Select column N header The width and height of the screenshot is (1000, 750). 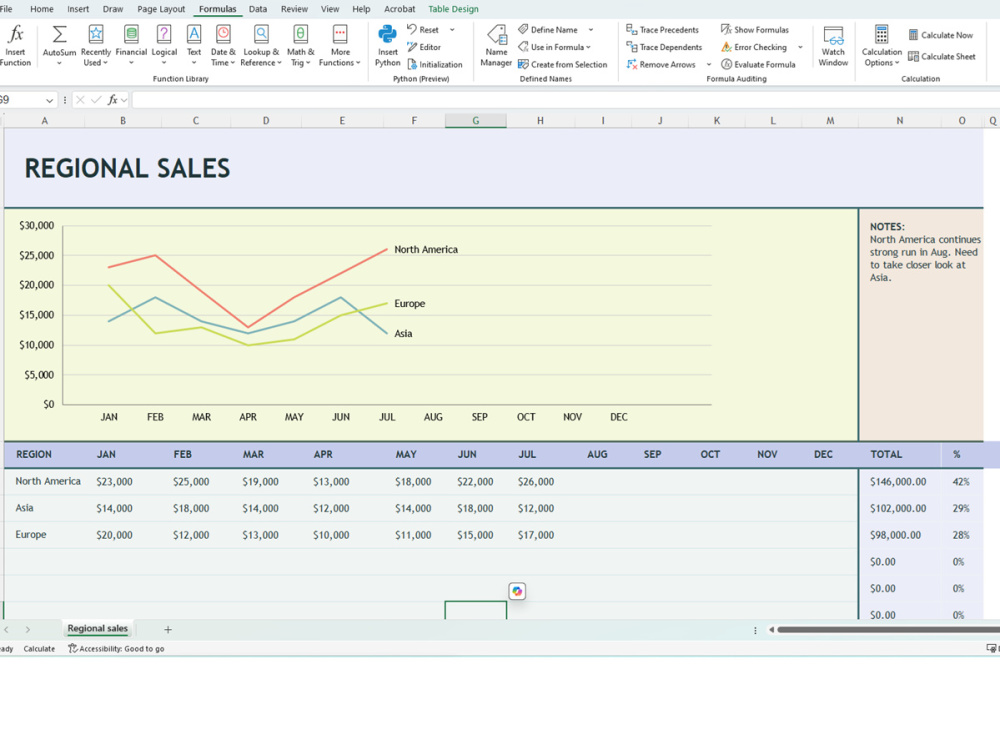click(899, 121)
